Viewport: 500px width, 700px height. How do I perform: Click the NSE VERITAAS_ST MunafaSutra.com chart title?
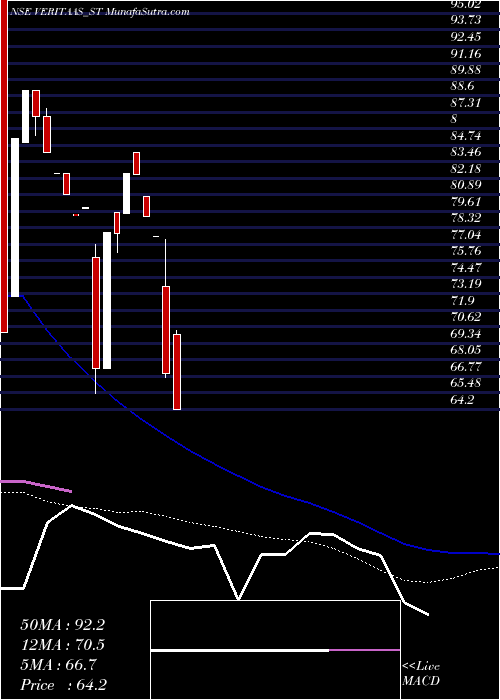[100, 12]
